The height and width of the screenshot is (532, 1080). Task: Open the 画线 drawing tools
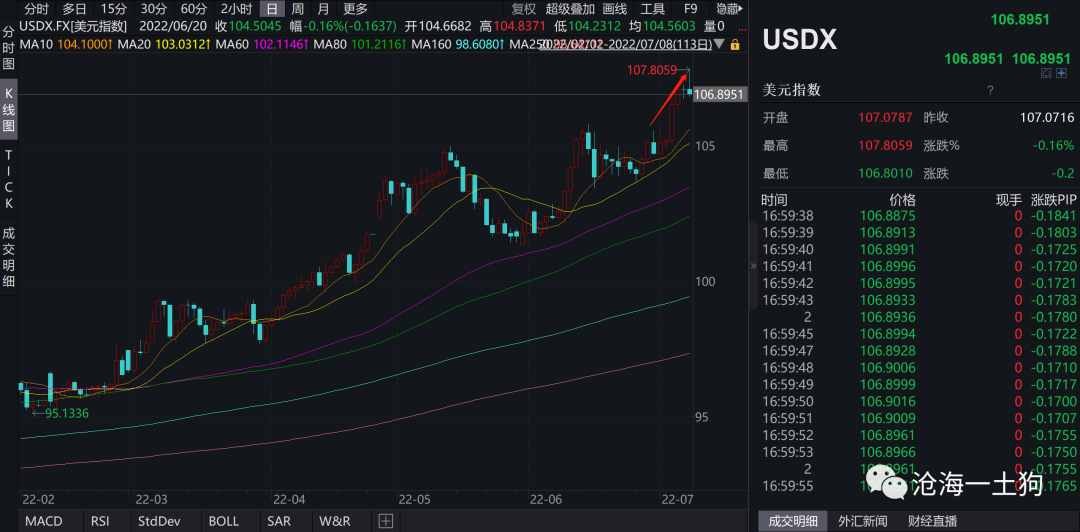[614, 9]
